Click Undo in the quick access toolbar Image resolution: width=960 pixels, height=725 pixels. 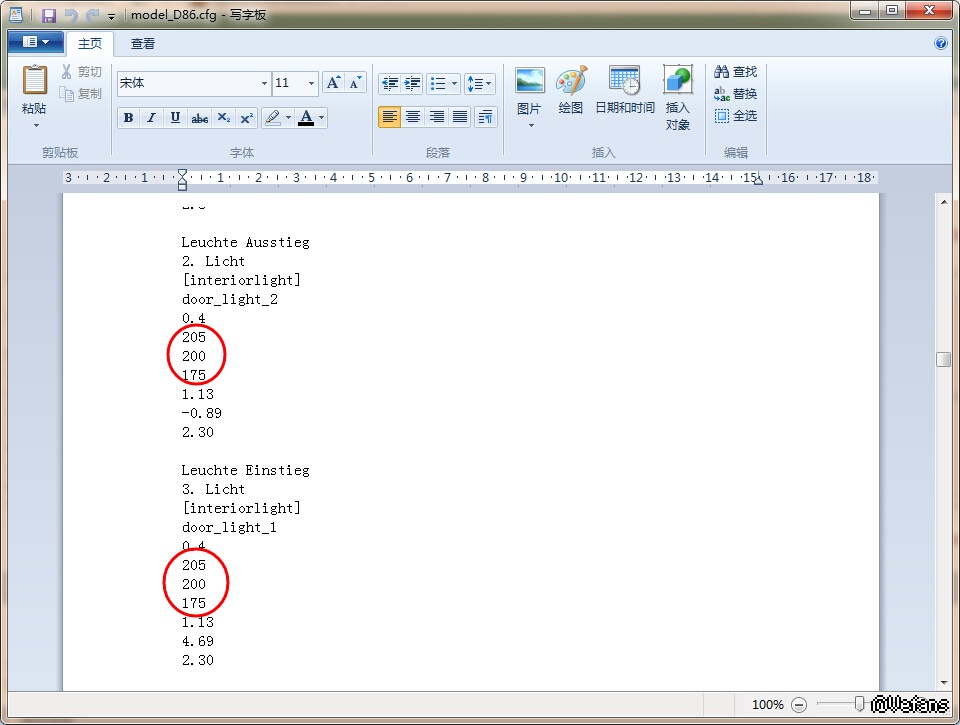[71, 15]
